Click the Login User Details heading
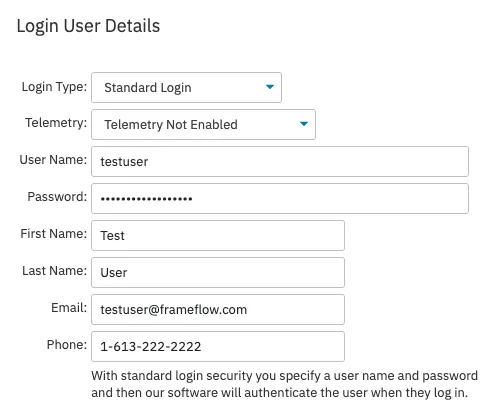The height and width of the screenshot is (414, 494). coord(88,26)
